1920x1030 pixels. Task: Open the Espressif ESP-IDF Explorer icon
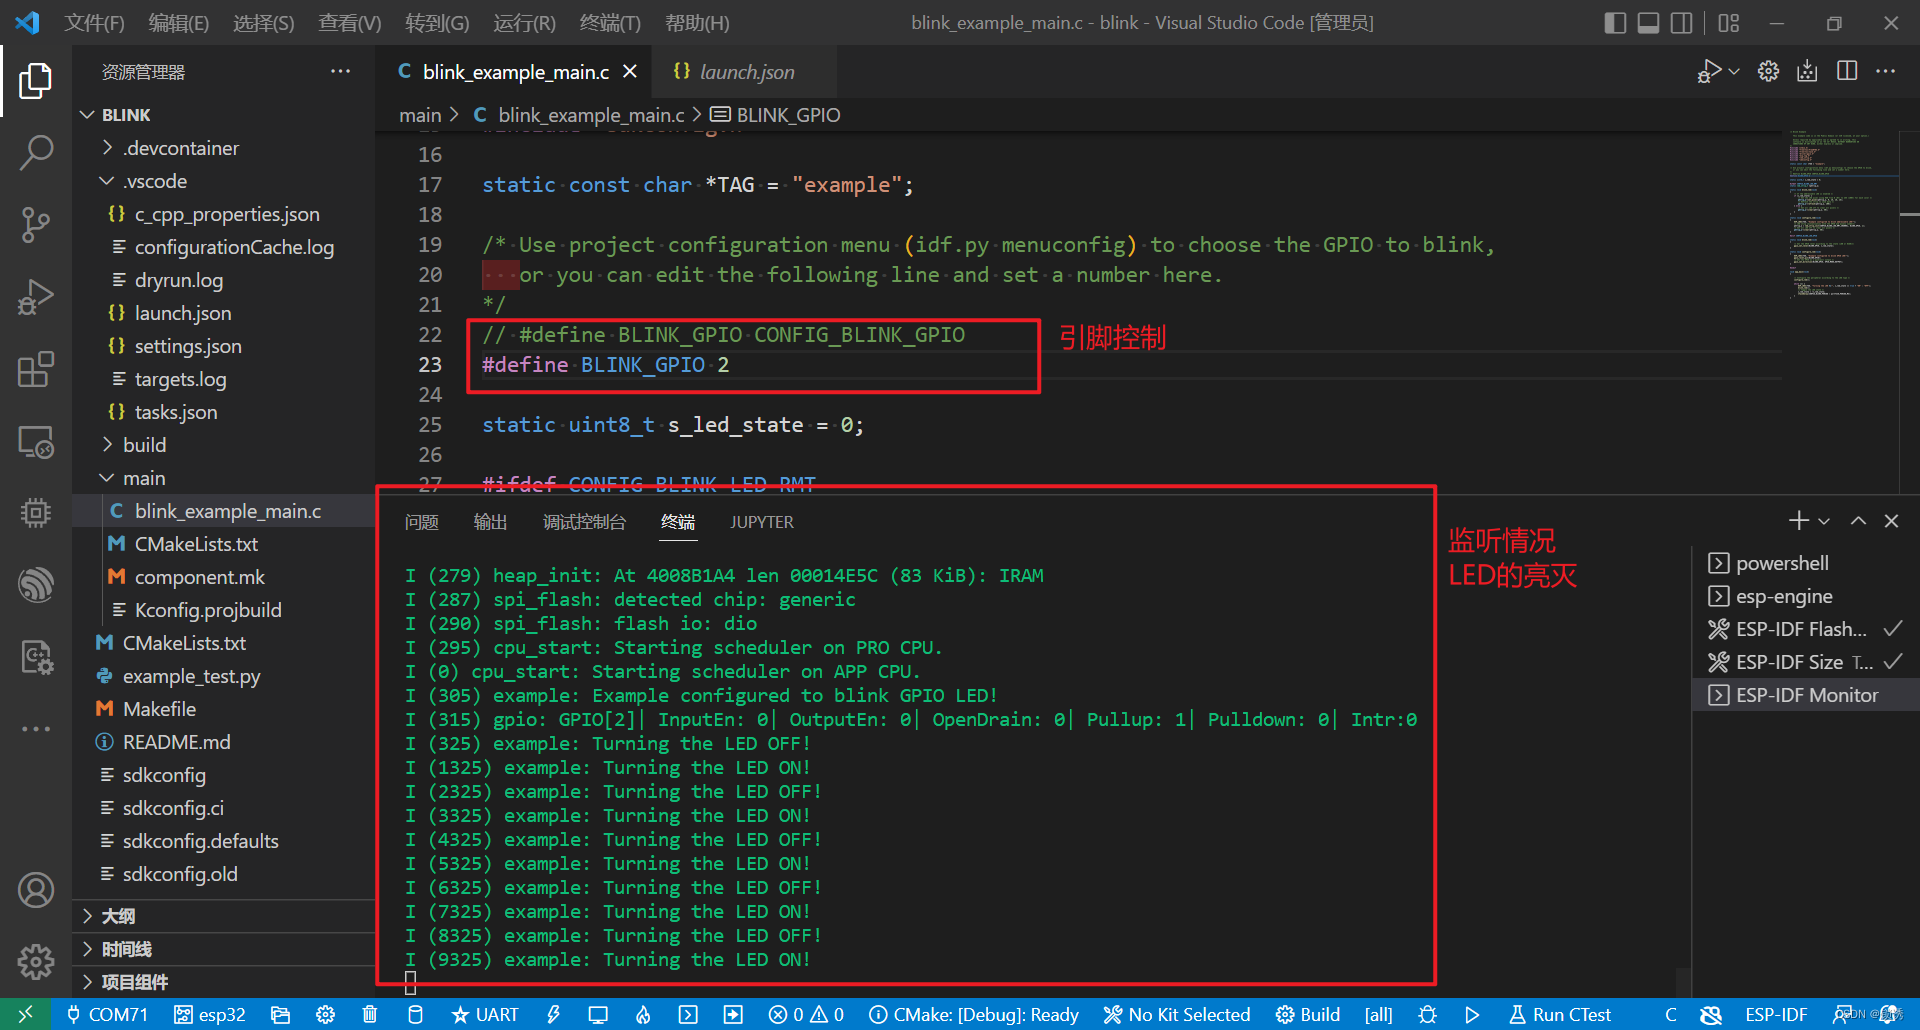[36, 585]
